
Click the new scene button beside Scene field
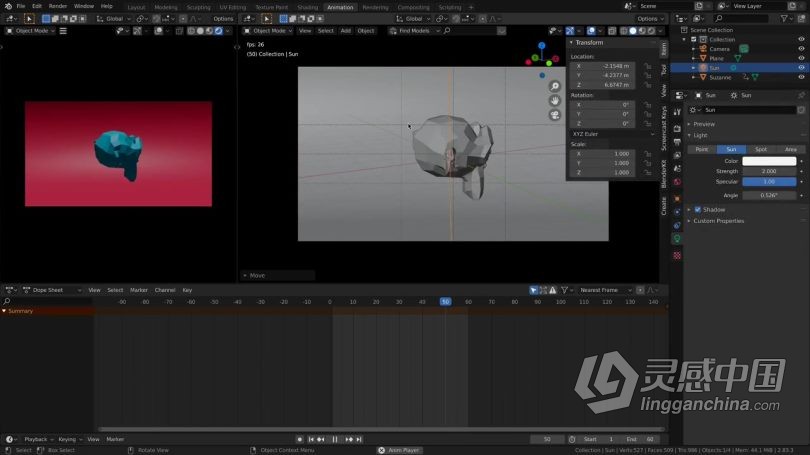pos(699,6)
